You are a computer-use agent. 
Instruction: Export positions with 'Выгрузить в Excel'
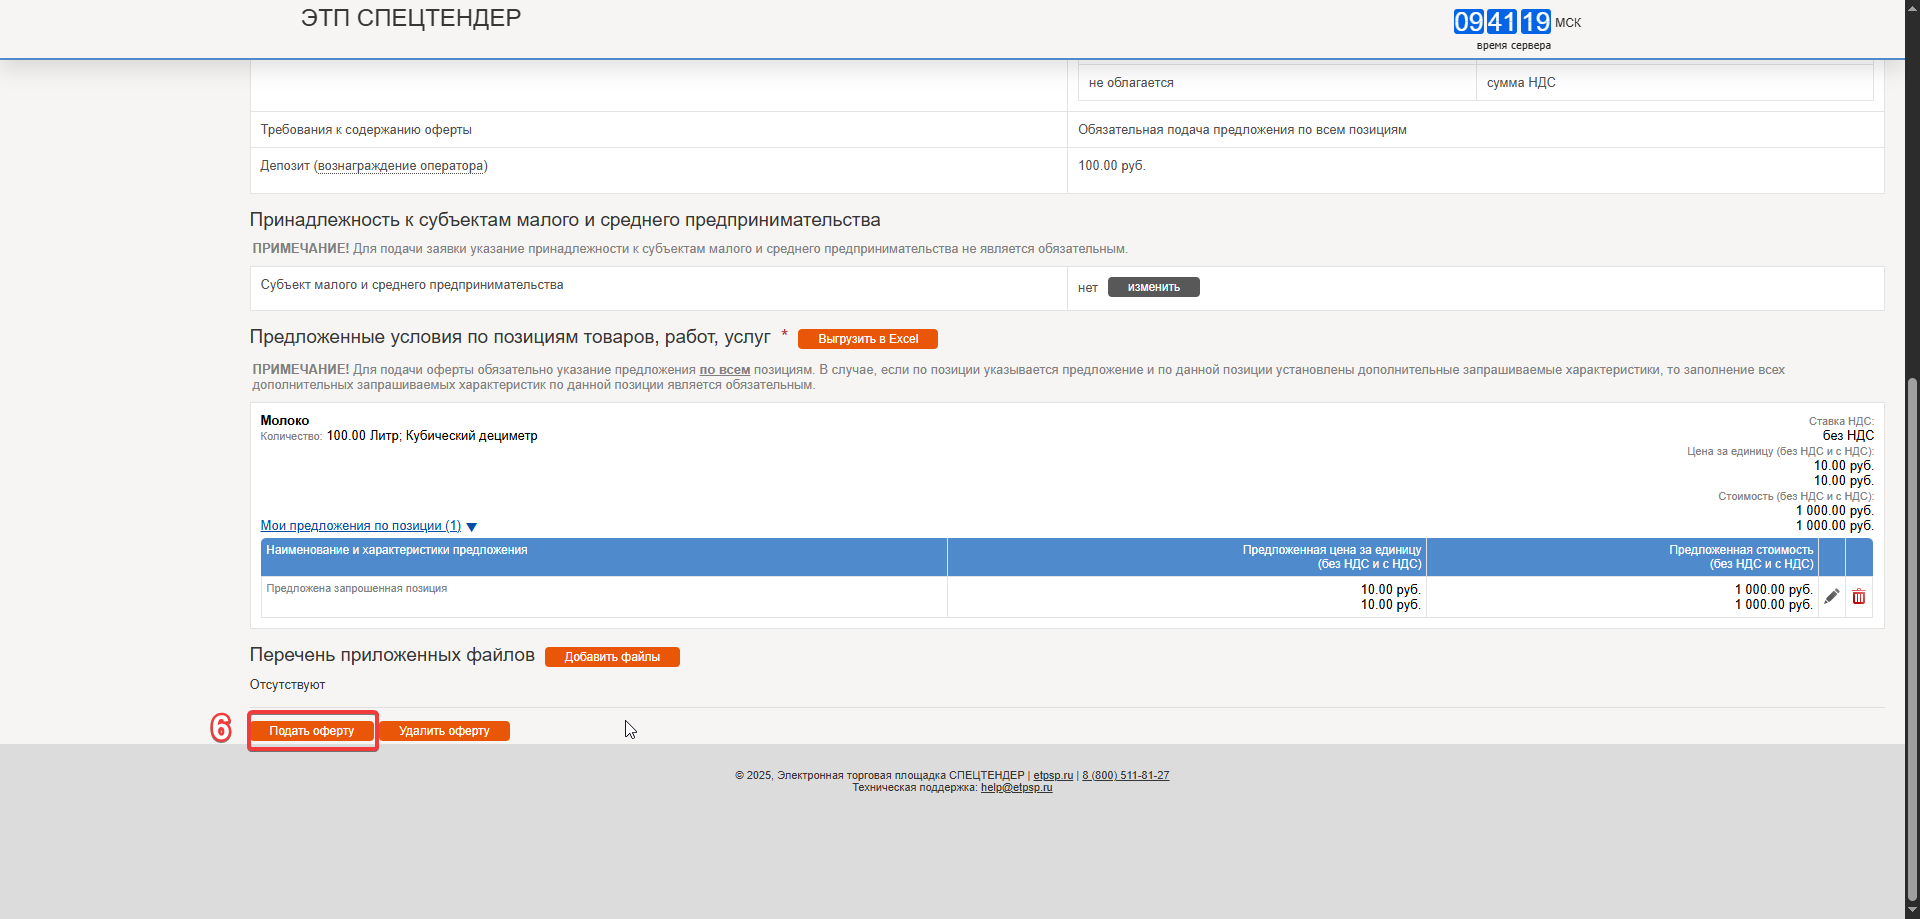(x=867, y=339)
